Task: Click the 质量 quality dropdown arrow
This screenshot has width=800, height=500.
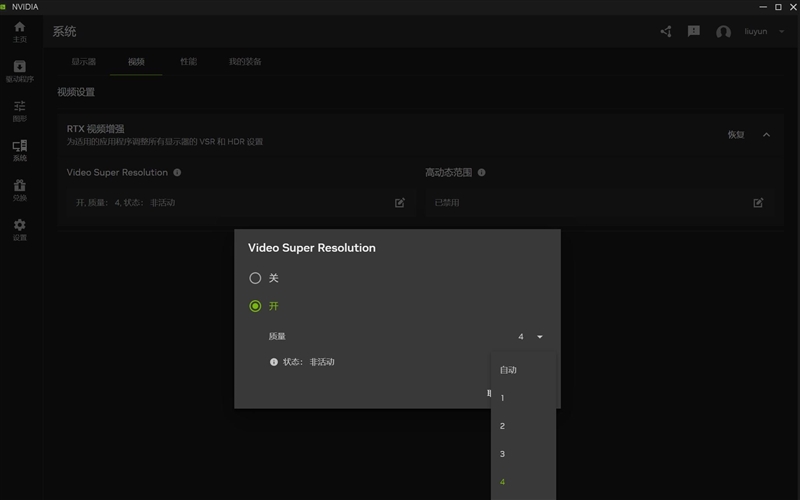Action: click(x=540, y=337)
